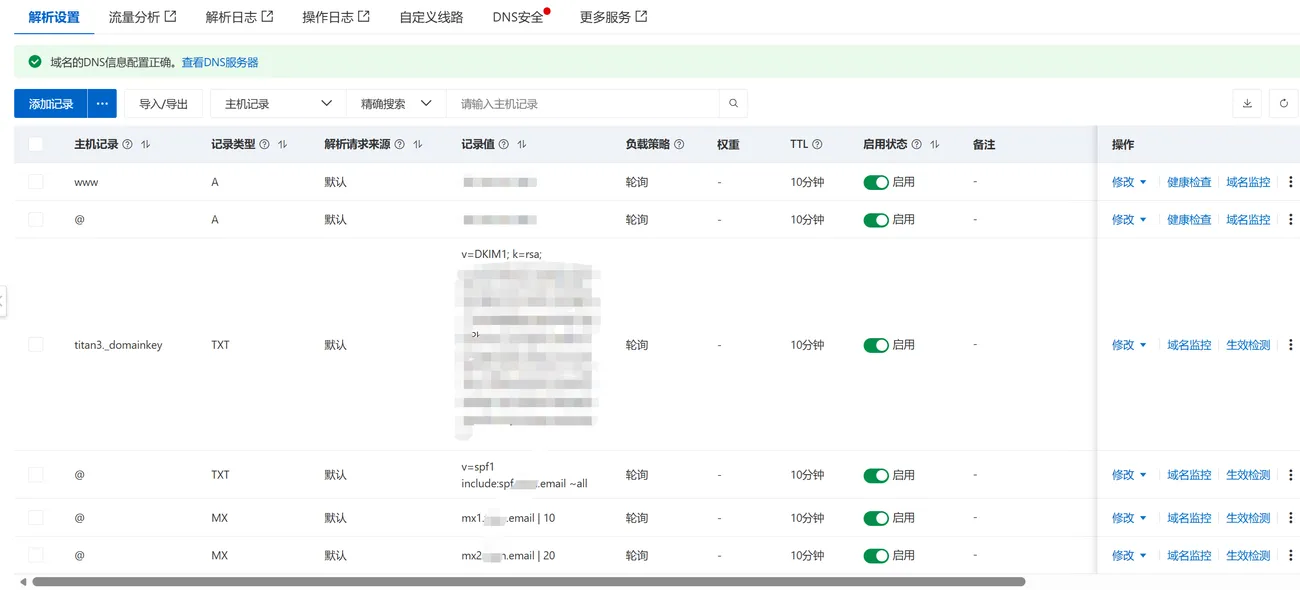Click the search magnifier icon
The image size is (1300, 590).
(x=733, y=103)
